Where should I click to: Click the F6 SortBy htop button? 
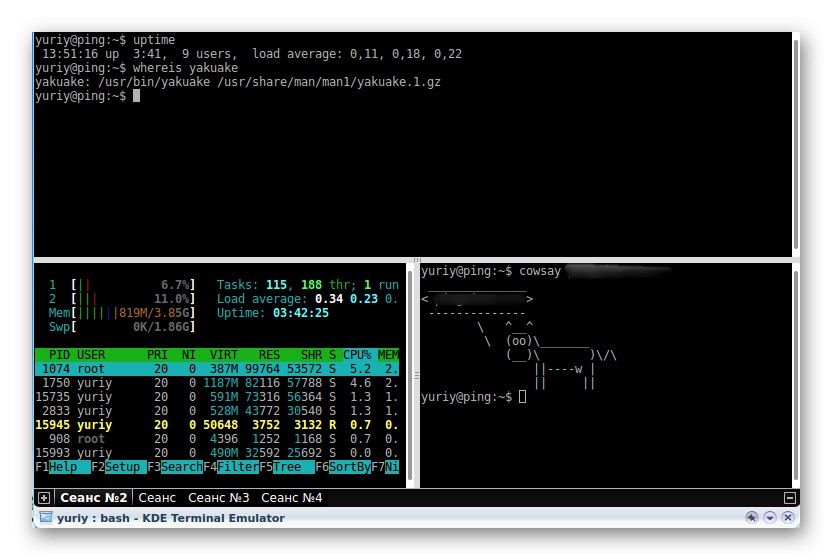point(343,467)
